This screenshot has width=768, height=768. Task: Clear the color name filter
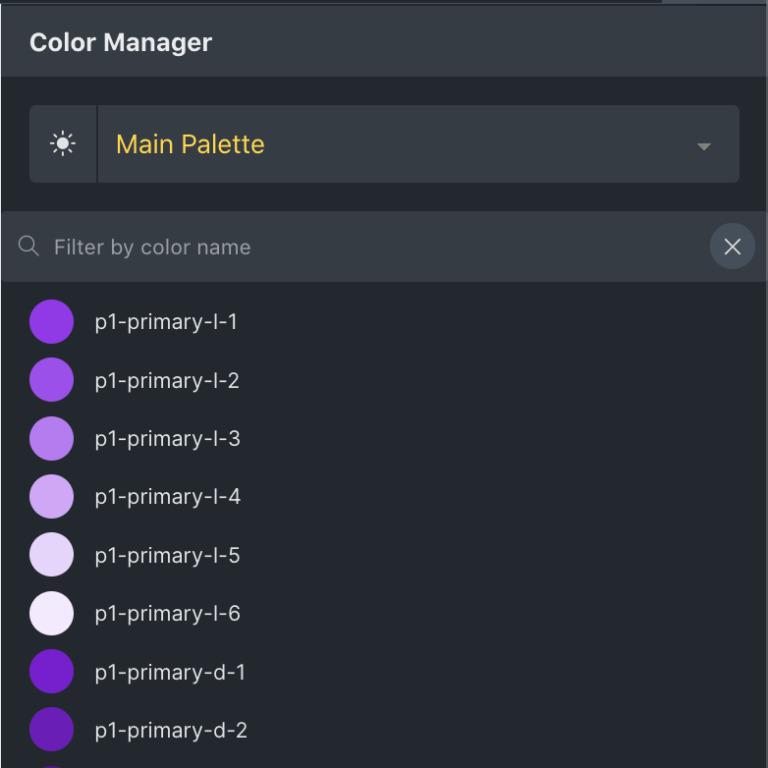[x=732, y=246]
